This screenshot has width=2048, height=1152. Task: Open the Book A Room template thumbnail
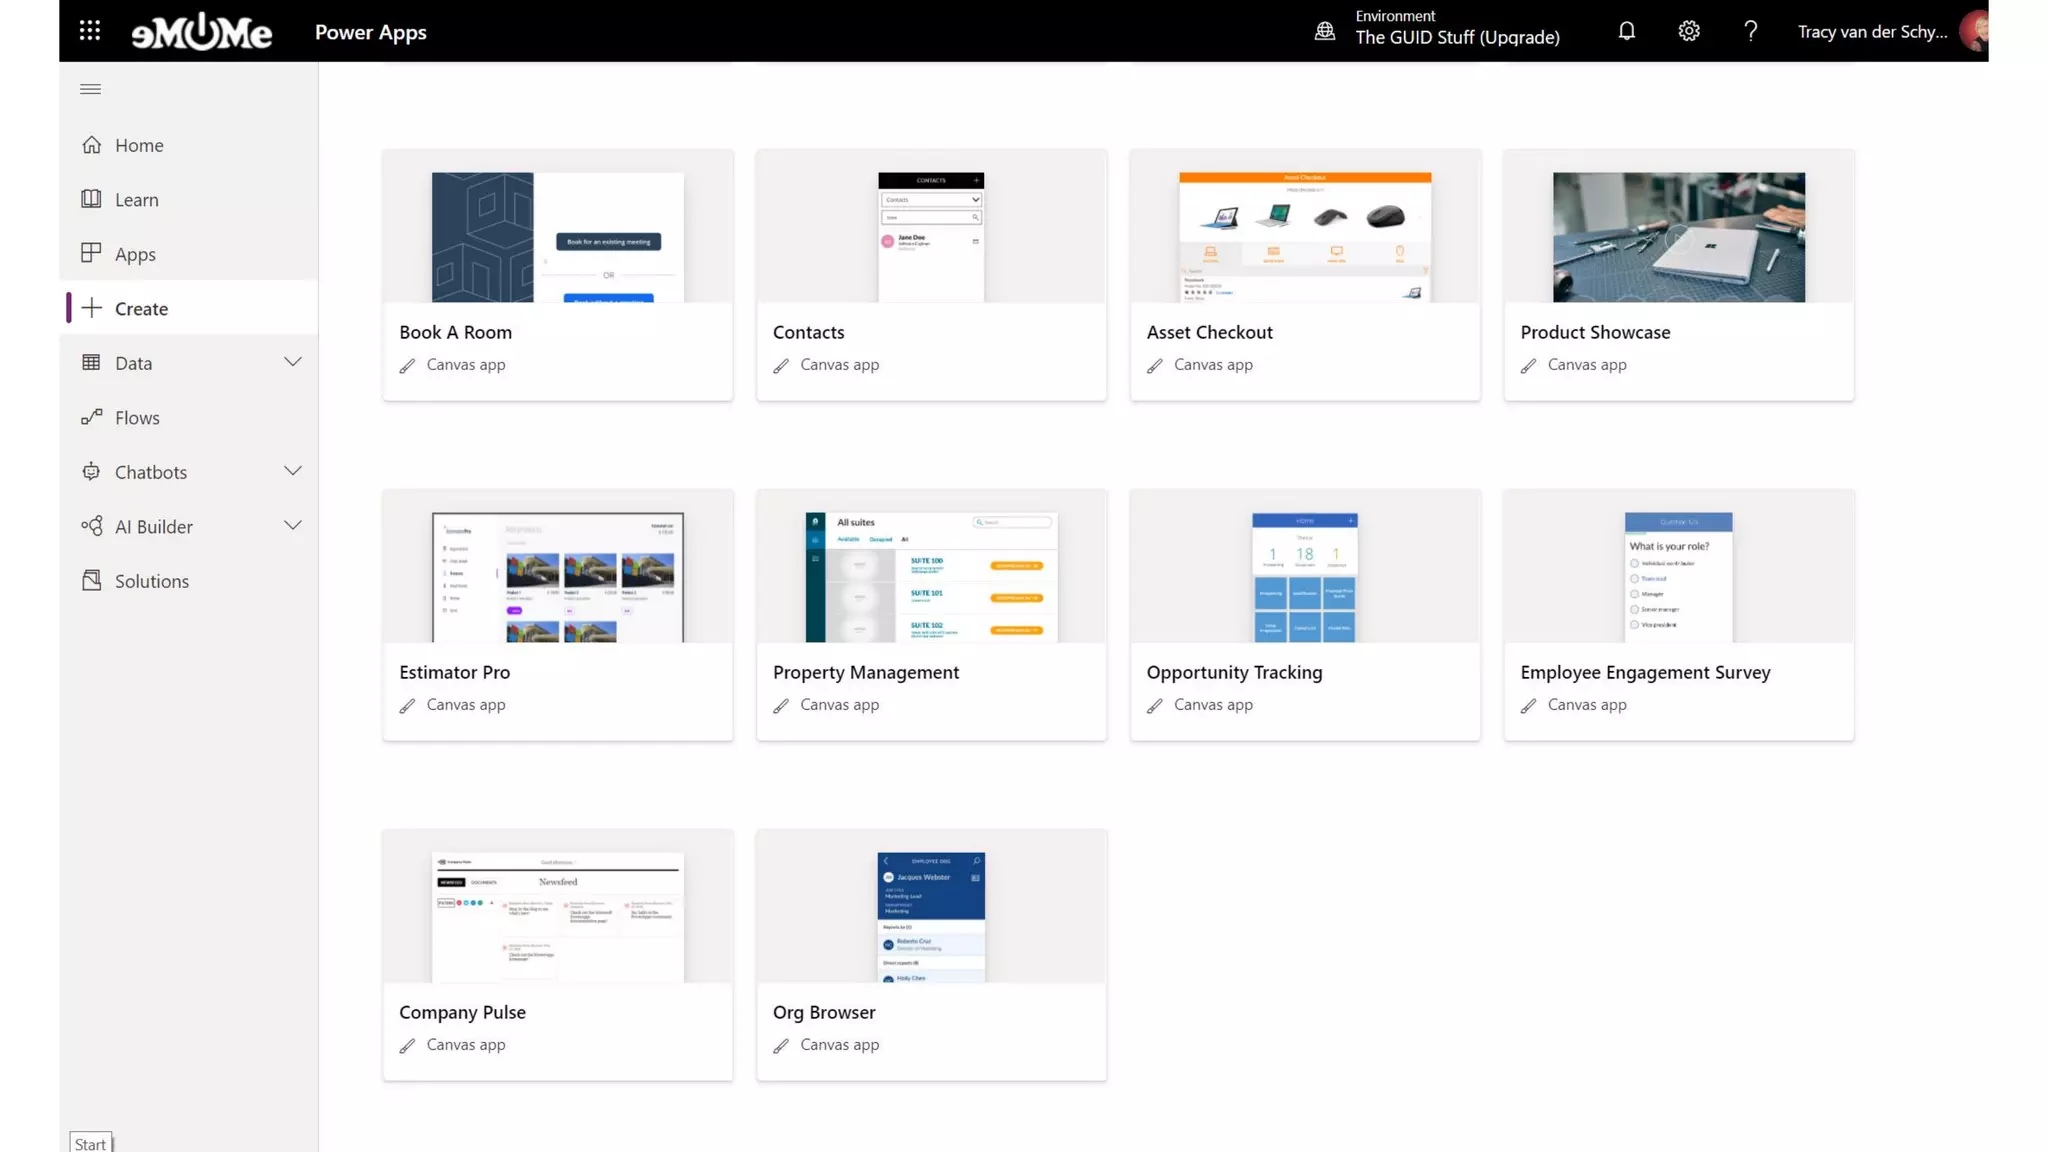click(558, 237)
